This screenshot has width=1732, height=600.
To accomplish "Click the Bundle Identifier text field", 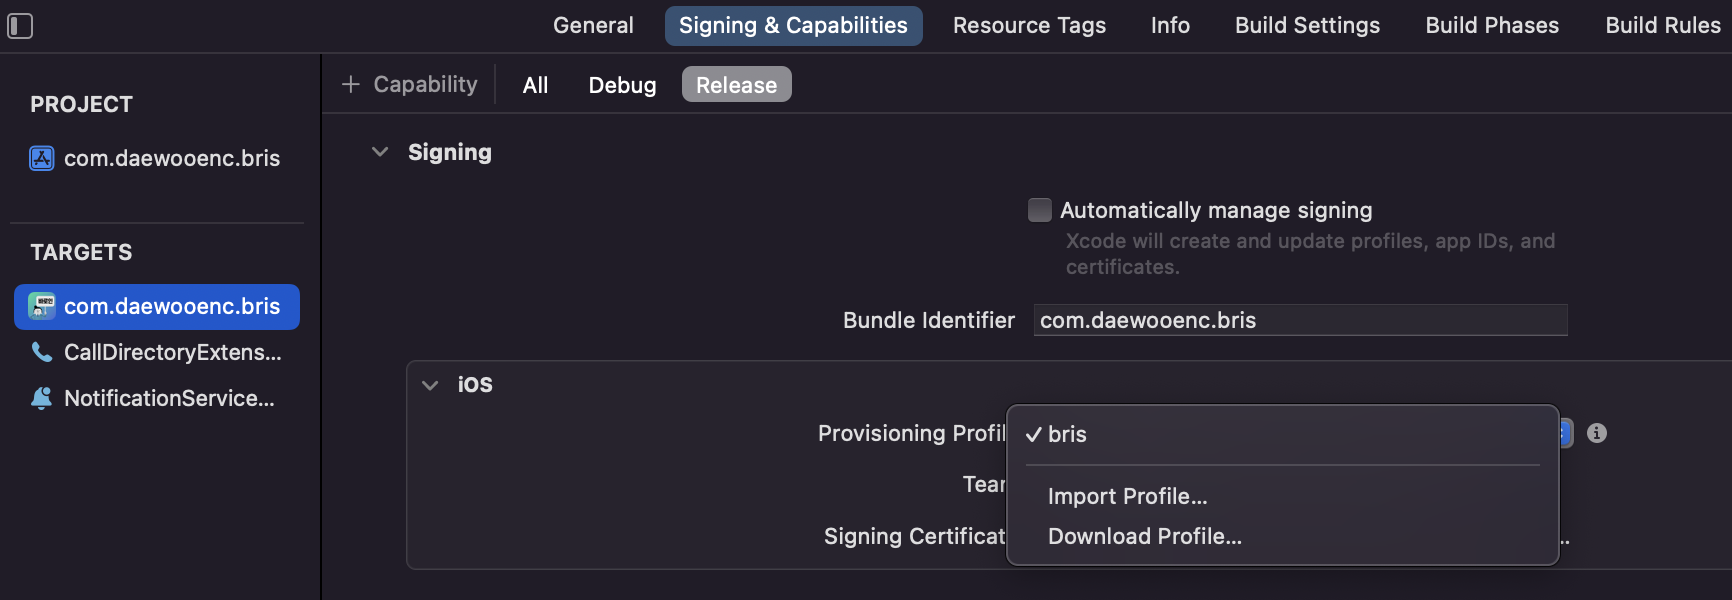I will tap(1300, 320).
